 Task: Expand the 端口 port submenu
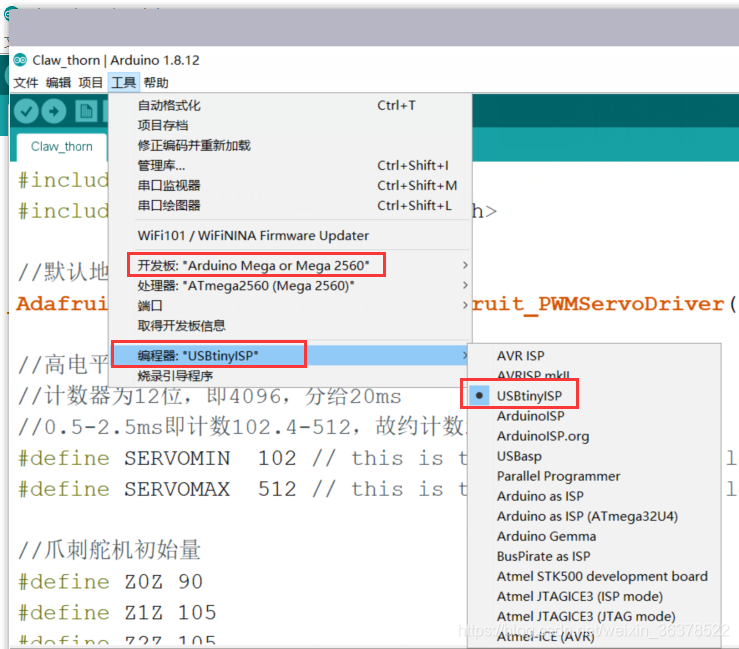(x=290, y=305)
